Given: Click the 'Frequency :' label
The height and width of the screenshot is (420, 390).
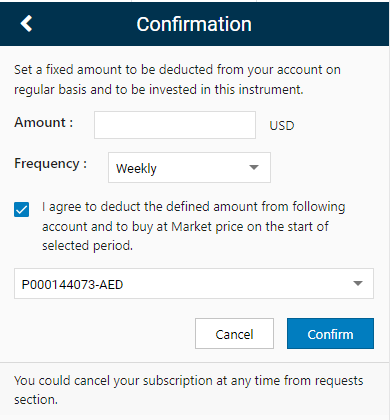Looking at the screenshot, I should coord(51,164).
